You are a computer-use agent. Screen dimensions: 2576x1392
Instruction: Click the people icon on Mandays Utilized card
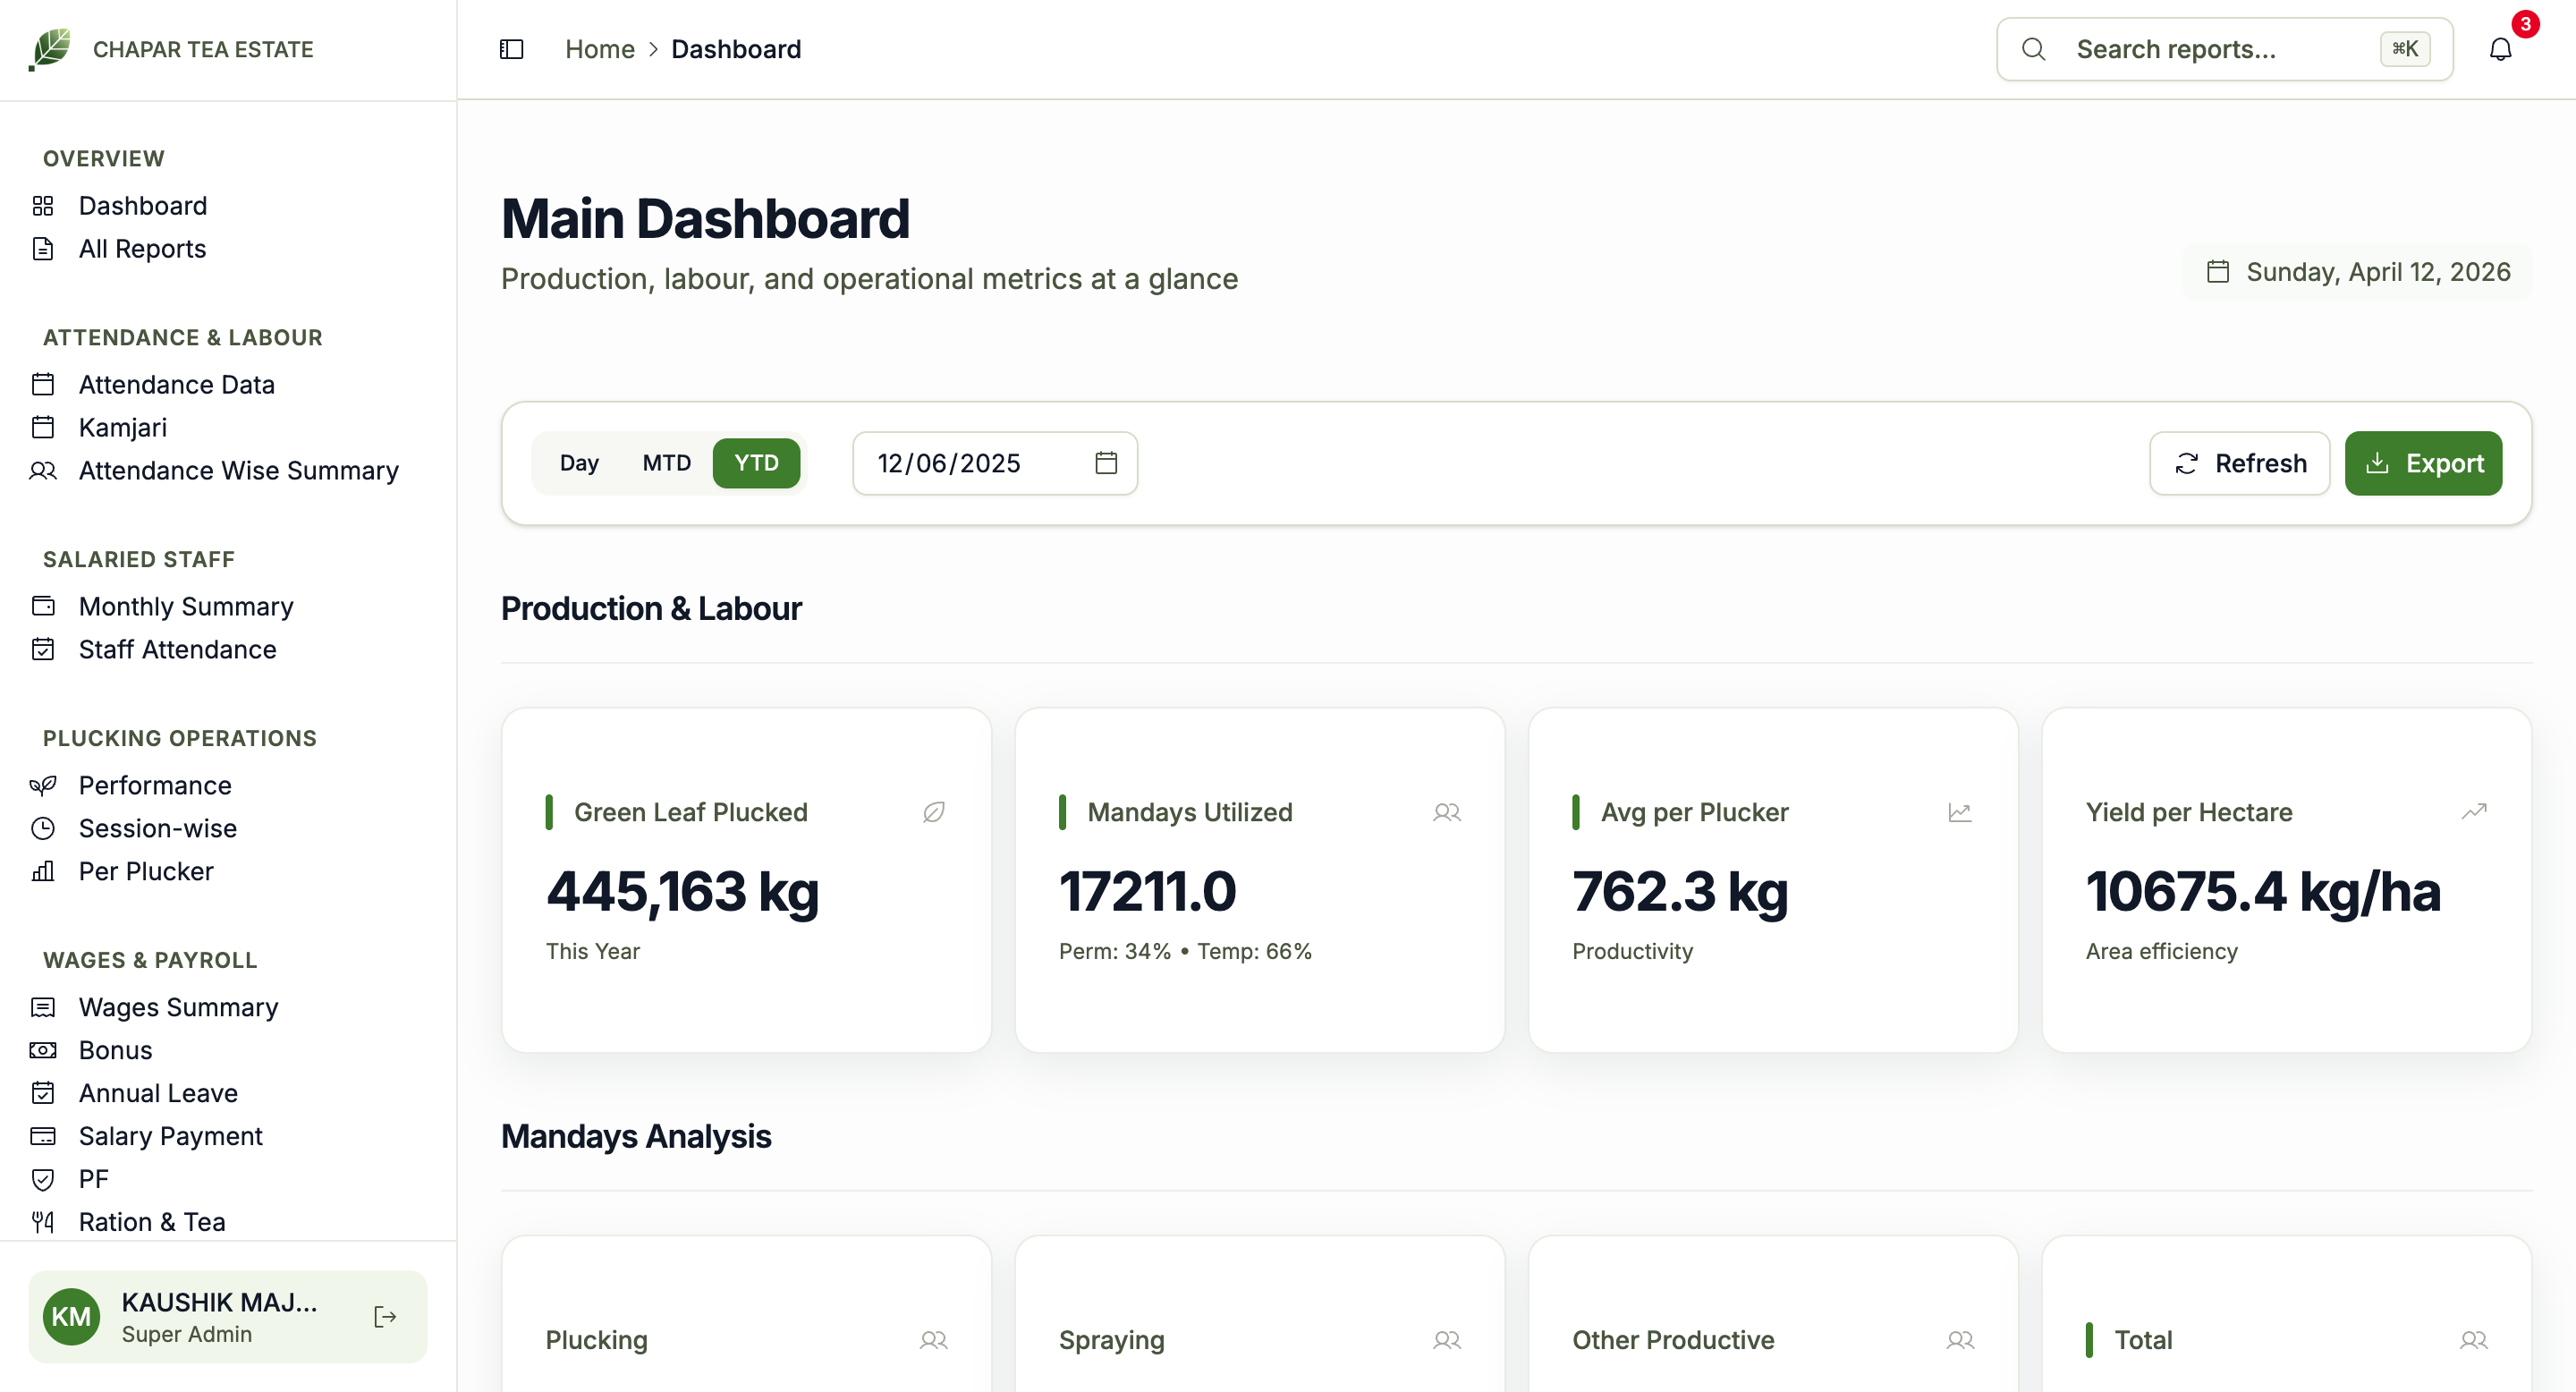(1446, 812)
